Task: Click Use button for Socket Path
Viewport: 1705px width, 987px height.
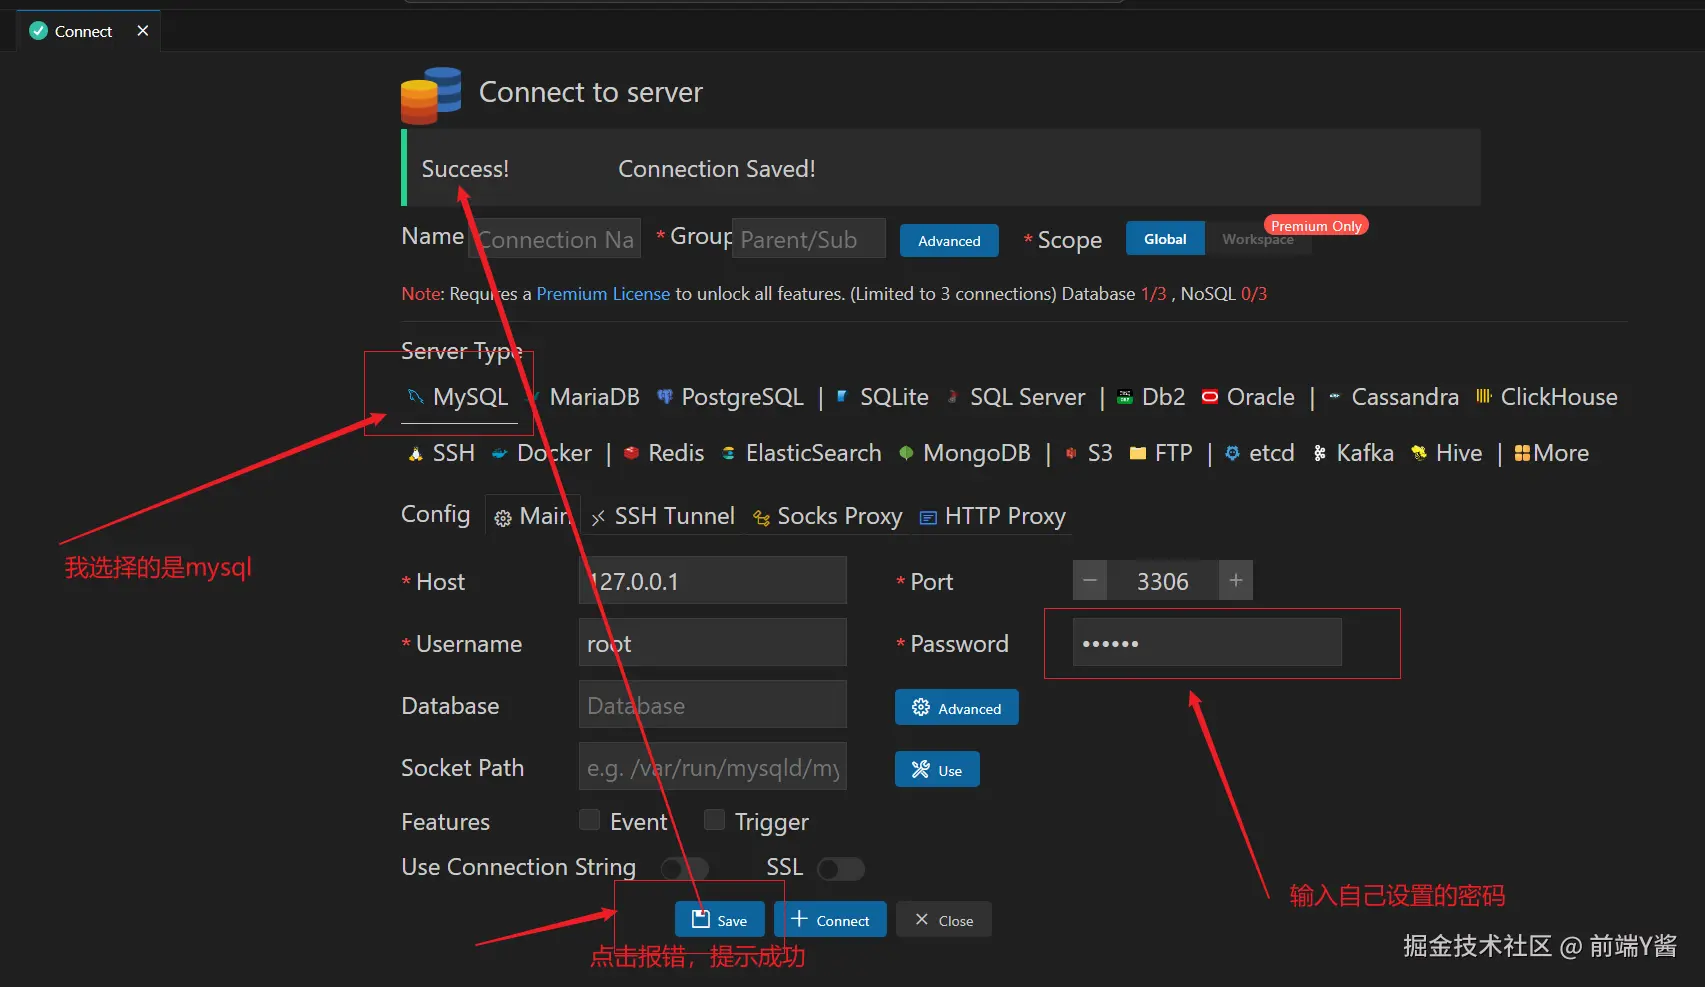Action: (937, 770)
